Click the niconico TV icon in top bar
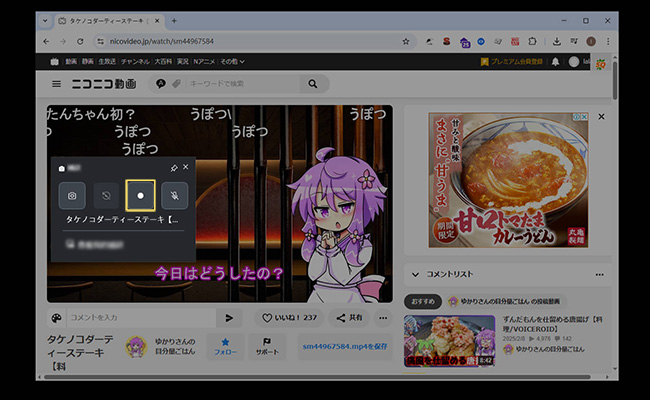Viewport: 650px width, 400px height. [54, 62]
